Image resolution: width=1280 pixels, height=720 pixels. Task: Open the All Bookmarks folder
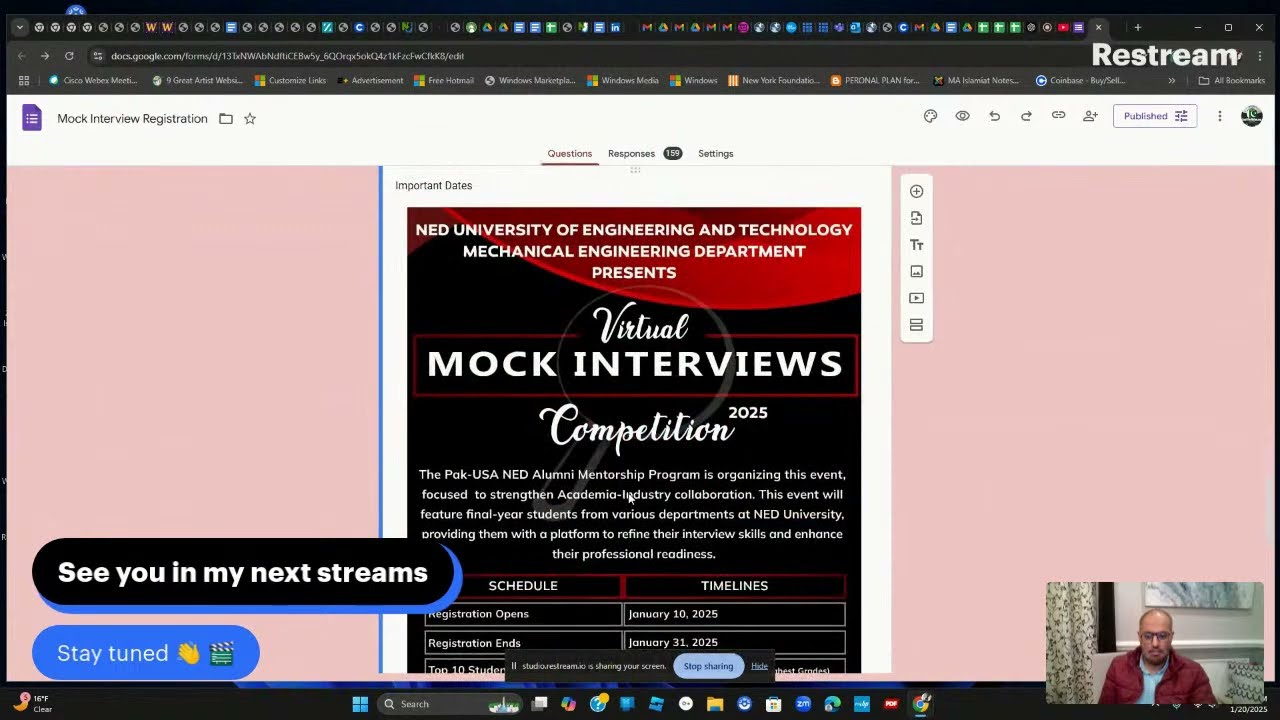coord(1232,80)
